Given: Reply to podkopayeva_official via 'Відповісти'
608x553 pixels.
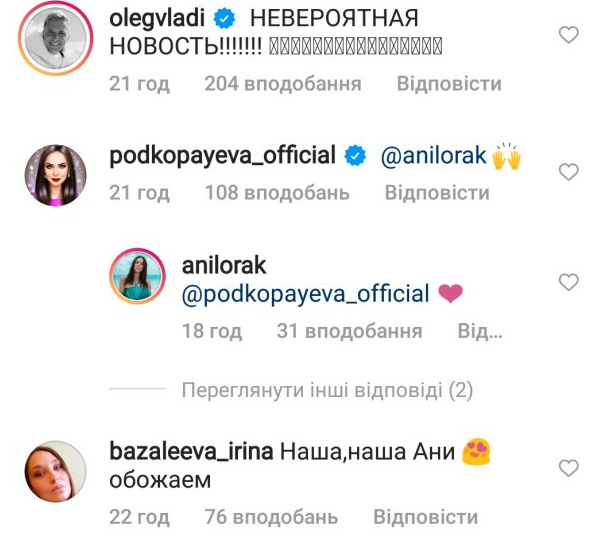Looking at the screenshot, I should point(437,193).
